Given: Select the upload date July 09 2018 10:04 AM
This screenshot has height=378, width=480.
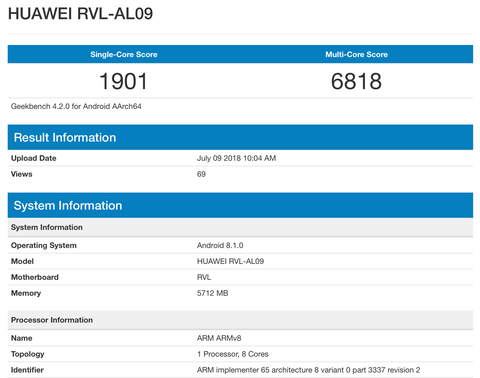Looking at the screenshot, I should (x=236, y=158).
